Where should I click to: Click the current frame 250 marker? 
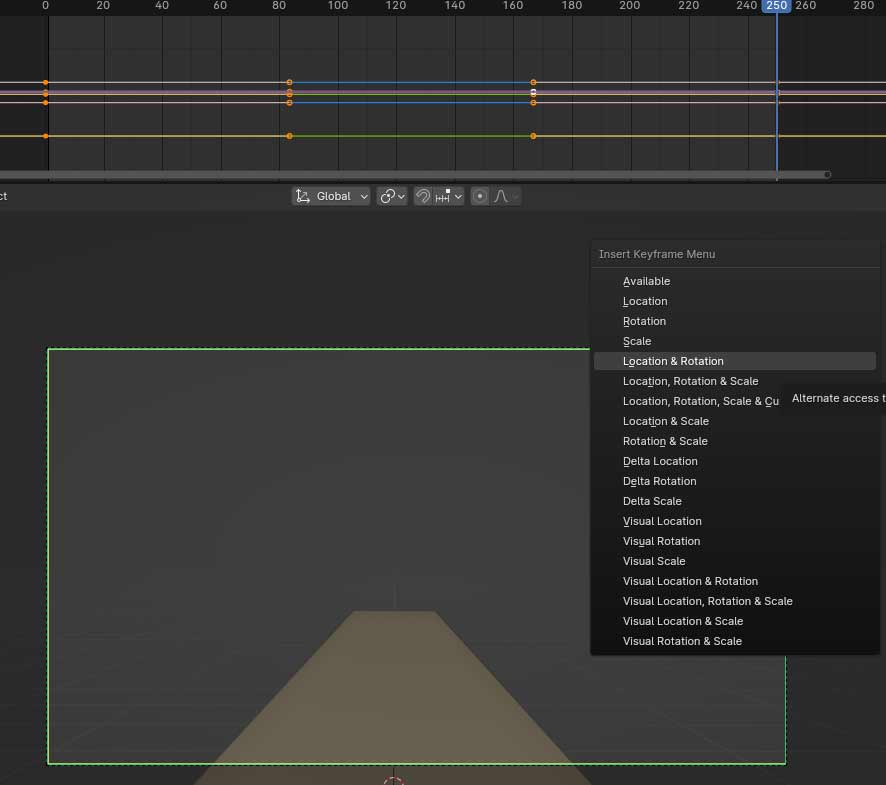coord(776,6)
